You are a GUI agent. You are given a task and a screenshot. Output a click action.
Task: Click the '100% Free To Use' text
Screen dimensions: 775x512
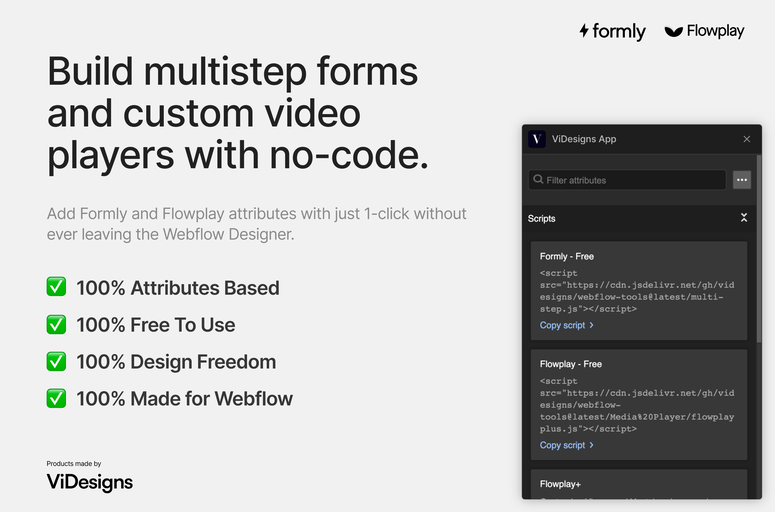coord(156,325)
